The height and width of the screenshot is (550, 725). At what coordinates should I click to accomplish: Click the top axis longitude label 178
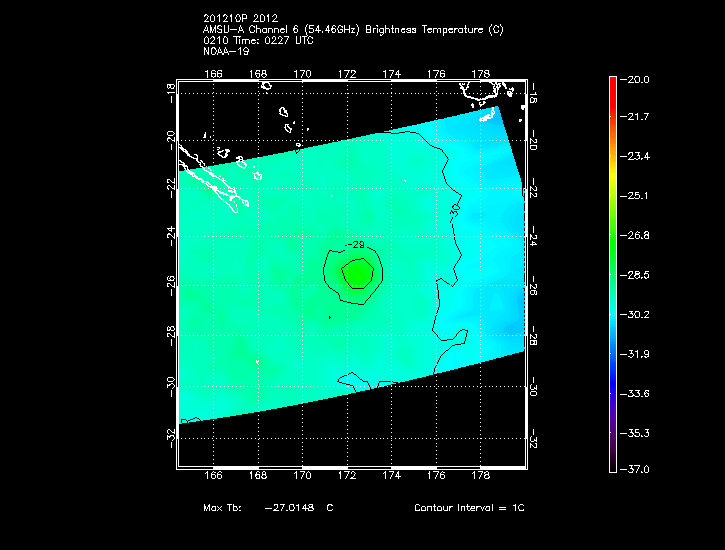coord(480,74)
